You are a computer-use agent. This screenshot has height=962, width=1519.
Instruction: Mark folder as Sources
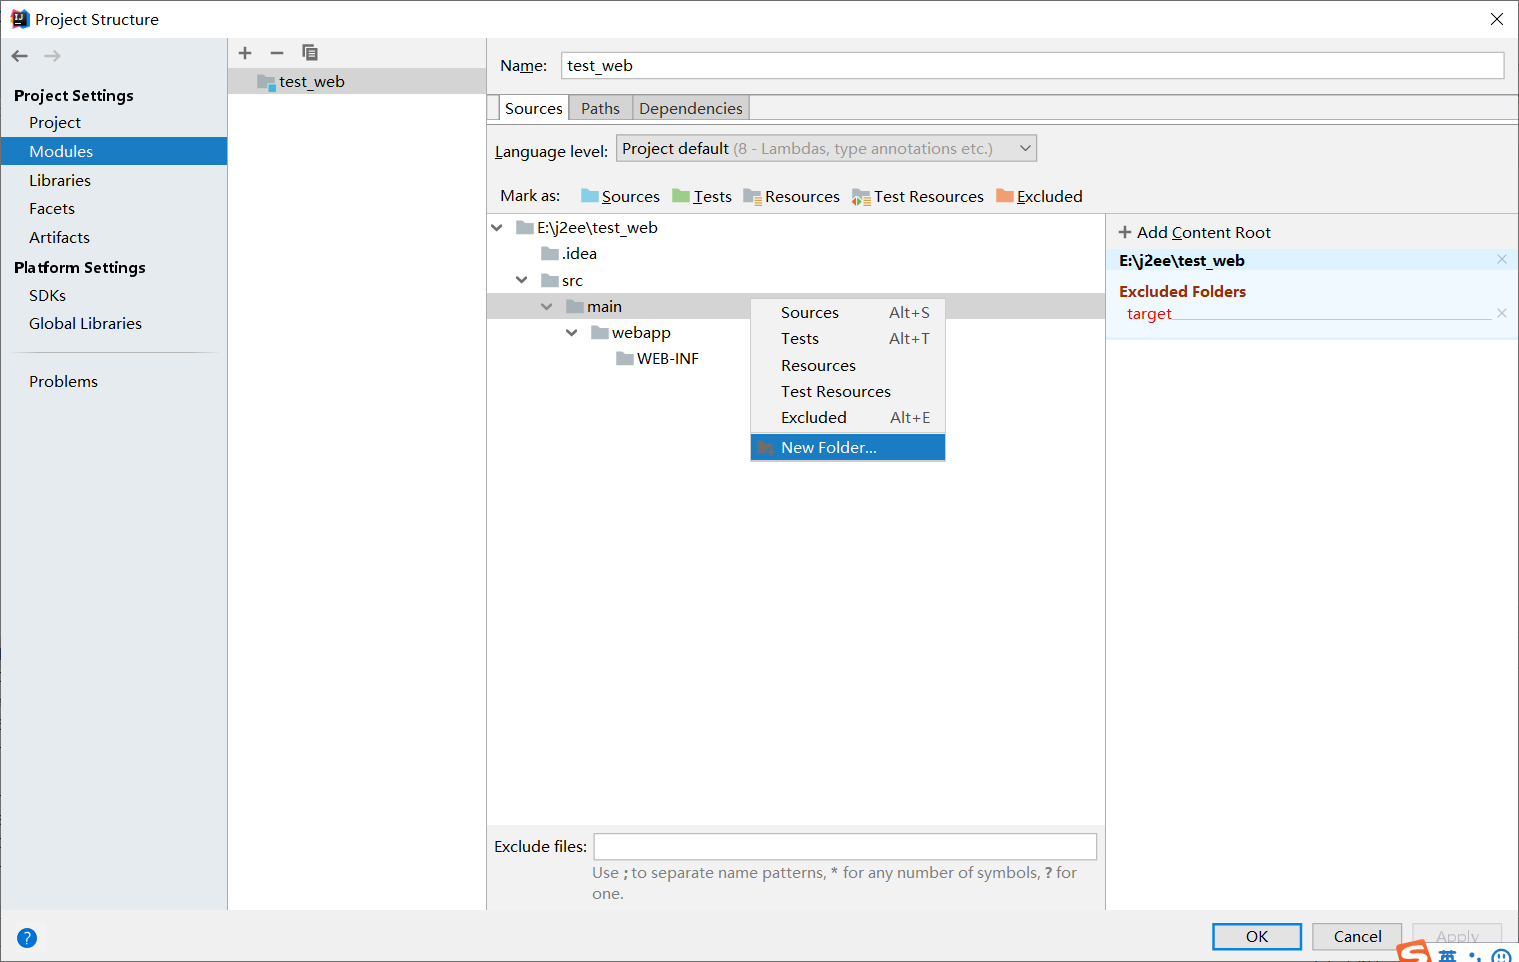[620, 196]
